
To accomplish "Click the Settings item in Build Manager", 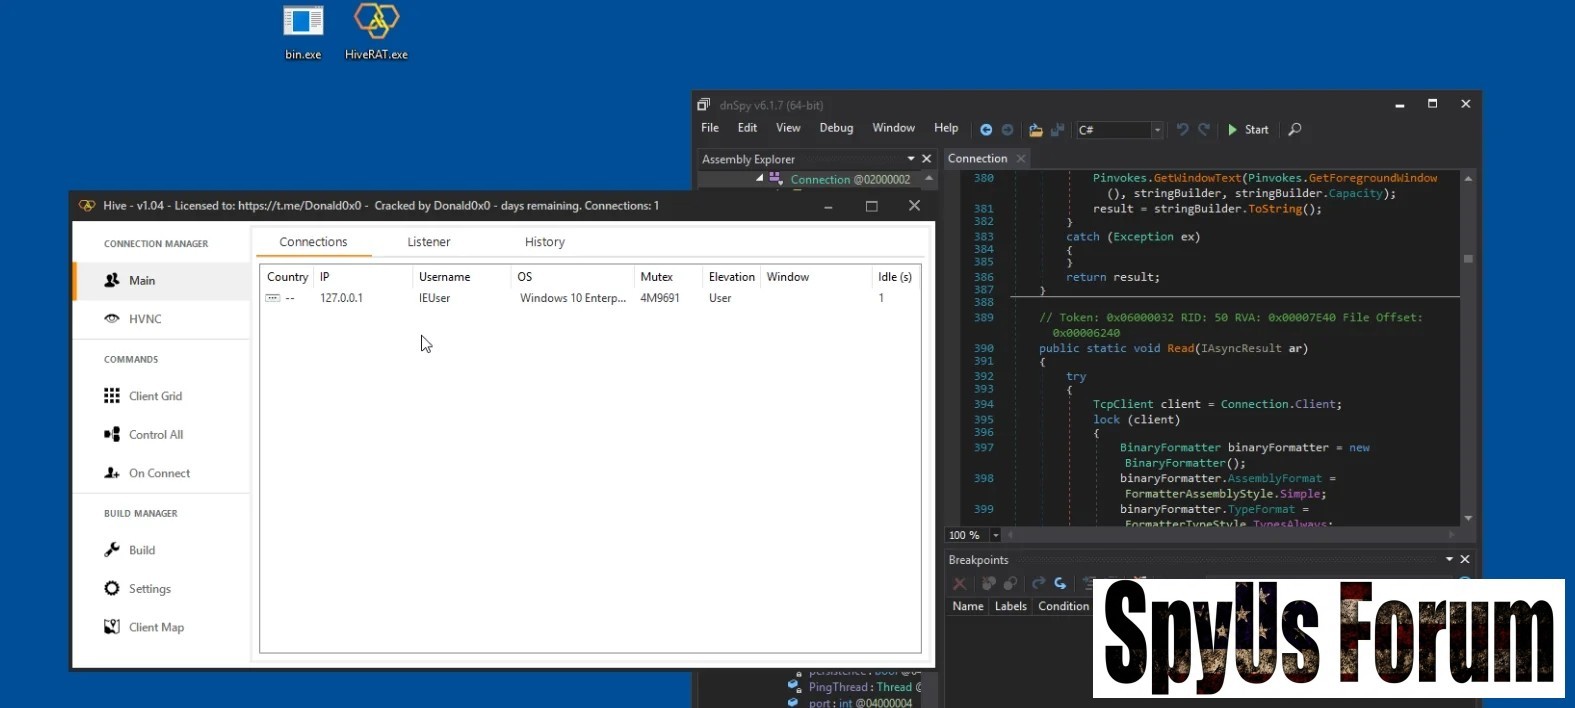I will (x=149, y=589).
